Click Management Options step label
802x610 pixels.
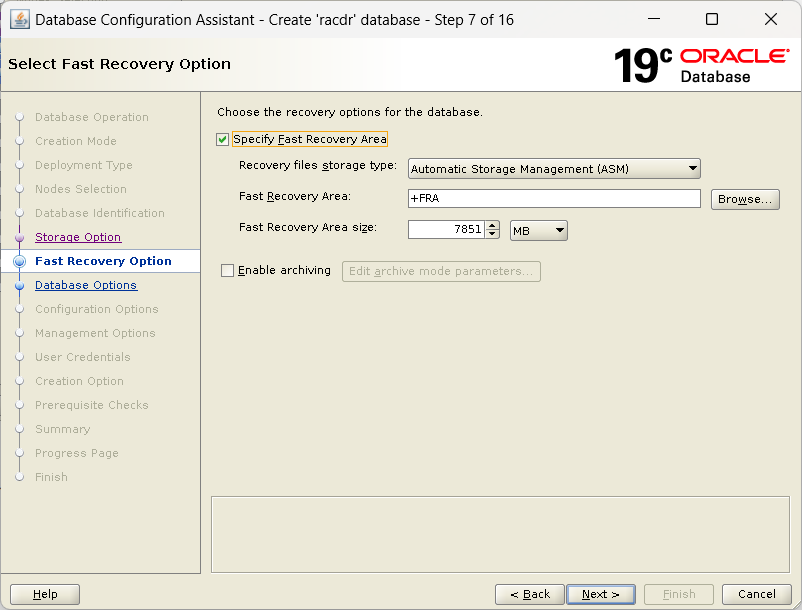95,333
